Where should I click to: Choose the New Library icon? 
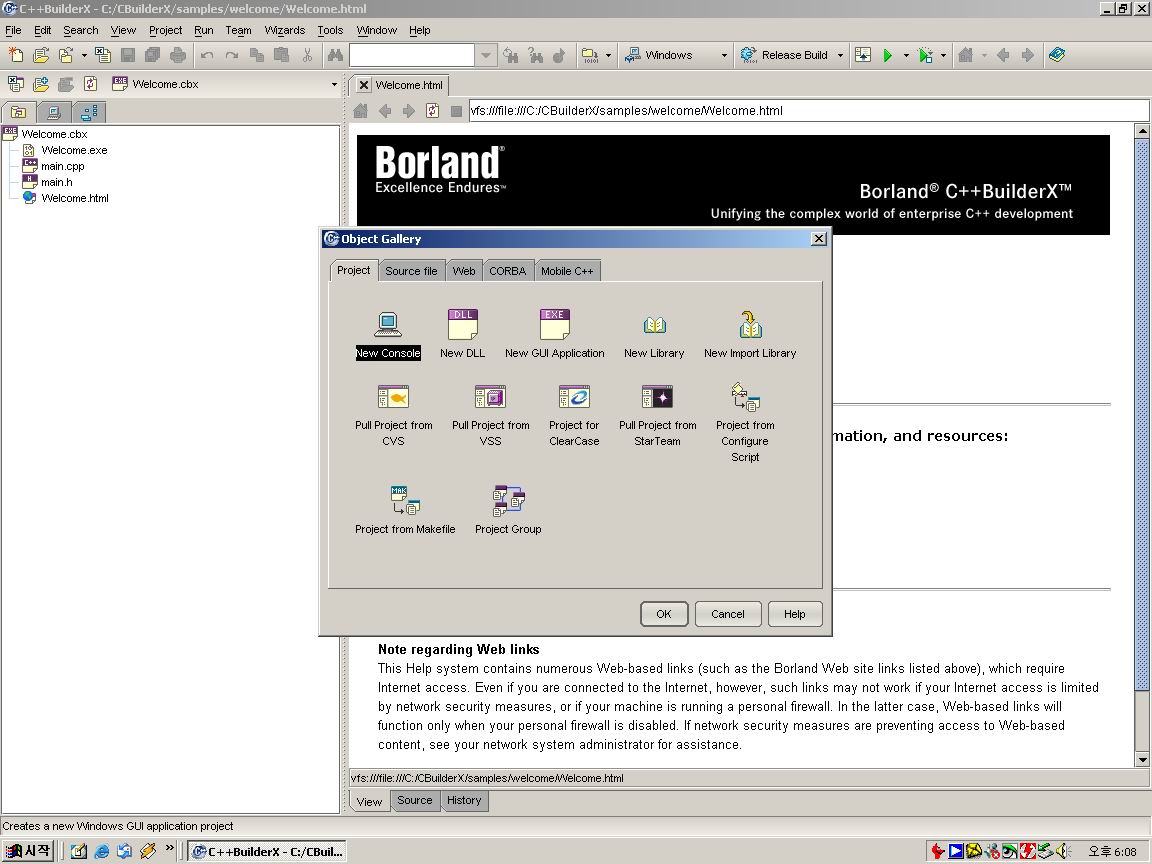[654, 325]
